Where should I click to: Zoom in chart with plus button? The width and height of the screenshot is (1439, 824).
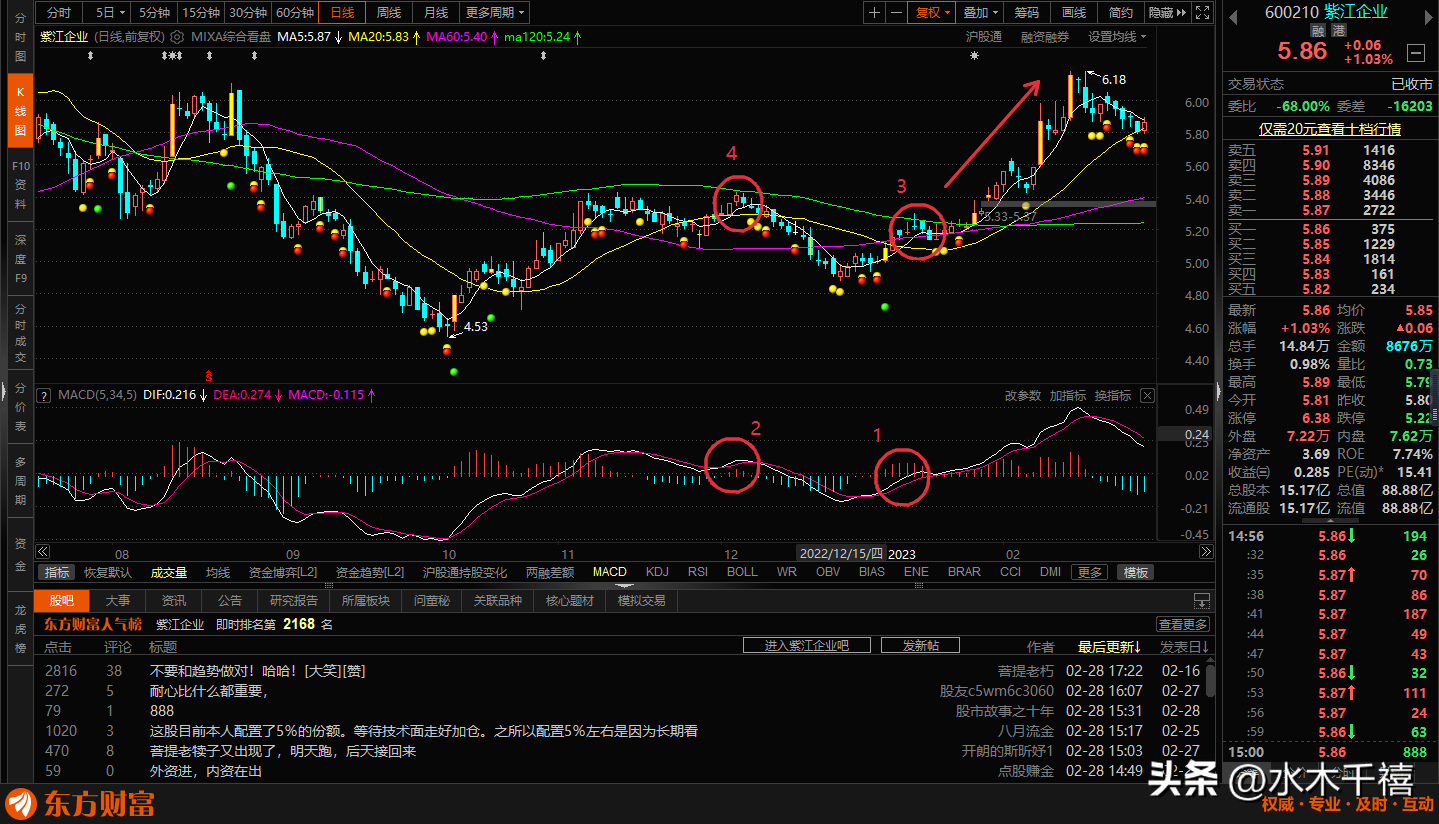(875, 13)
